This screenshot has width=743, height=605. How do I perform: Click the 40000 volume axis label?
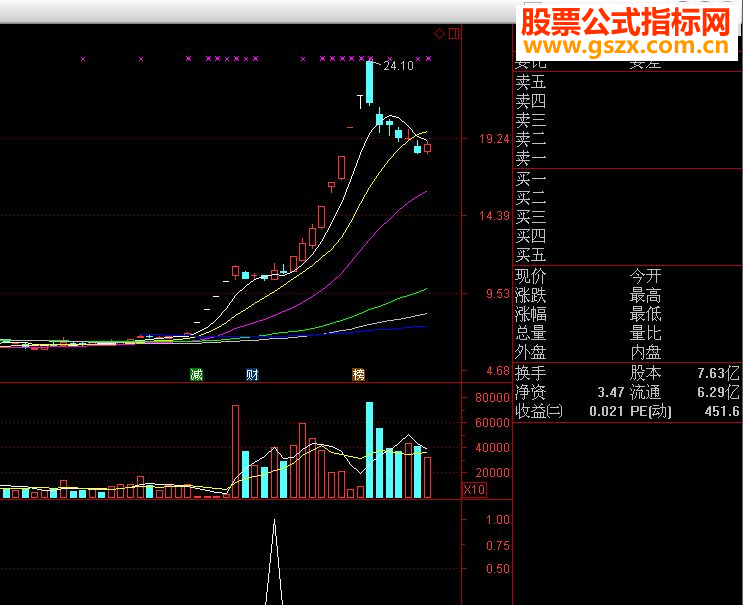[x=492, y=448]
